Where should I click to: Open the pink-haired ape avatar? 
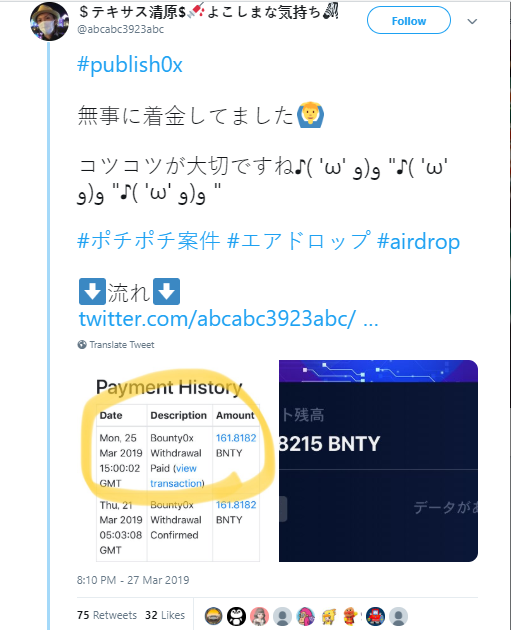coord(306,616)
